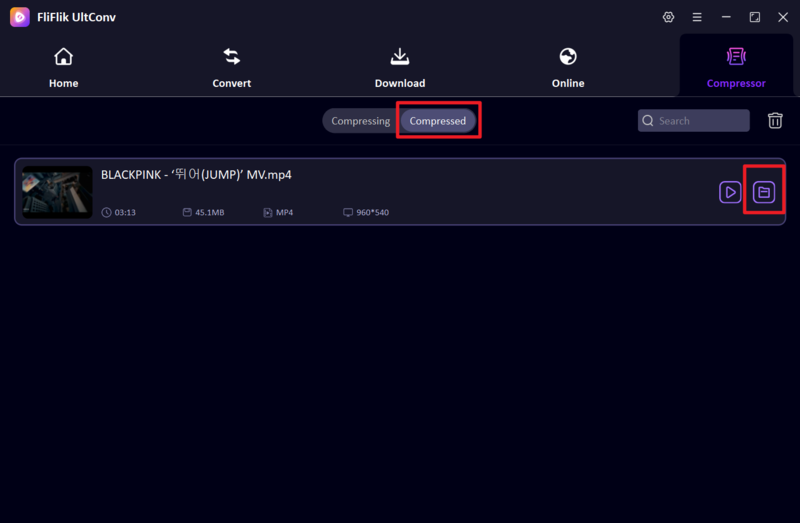This screenshot has width=800, height=523.
Task: Open the hamburger menu in title bar
Action: pos(697,17)
